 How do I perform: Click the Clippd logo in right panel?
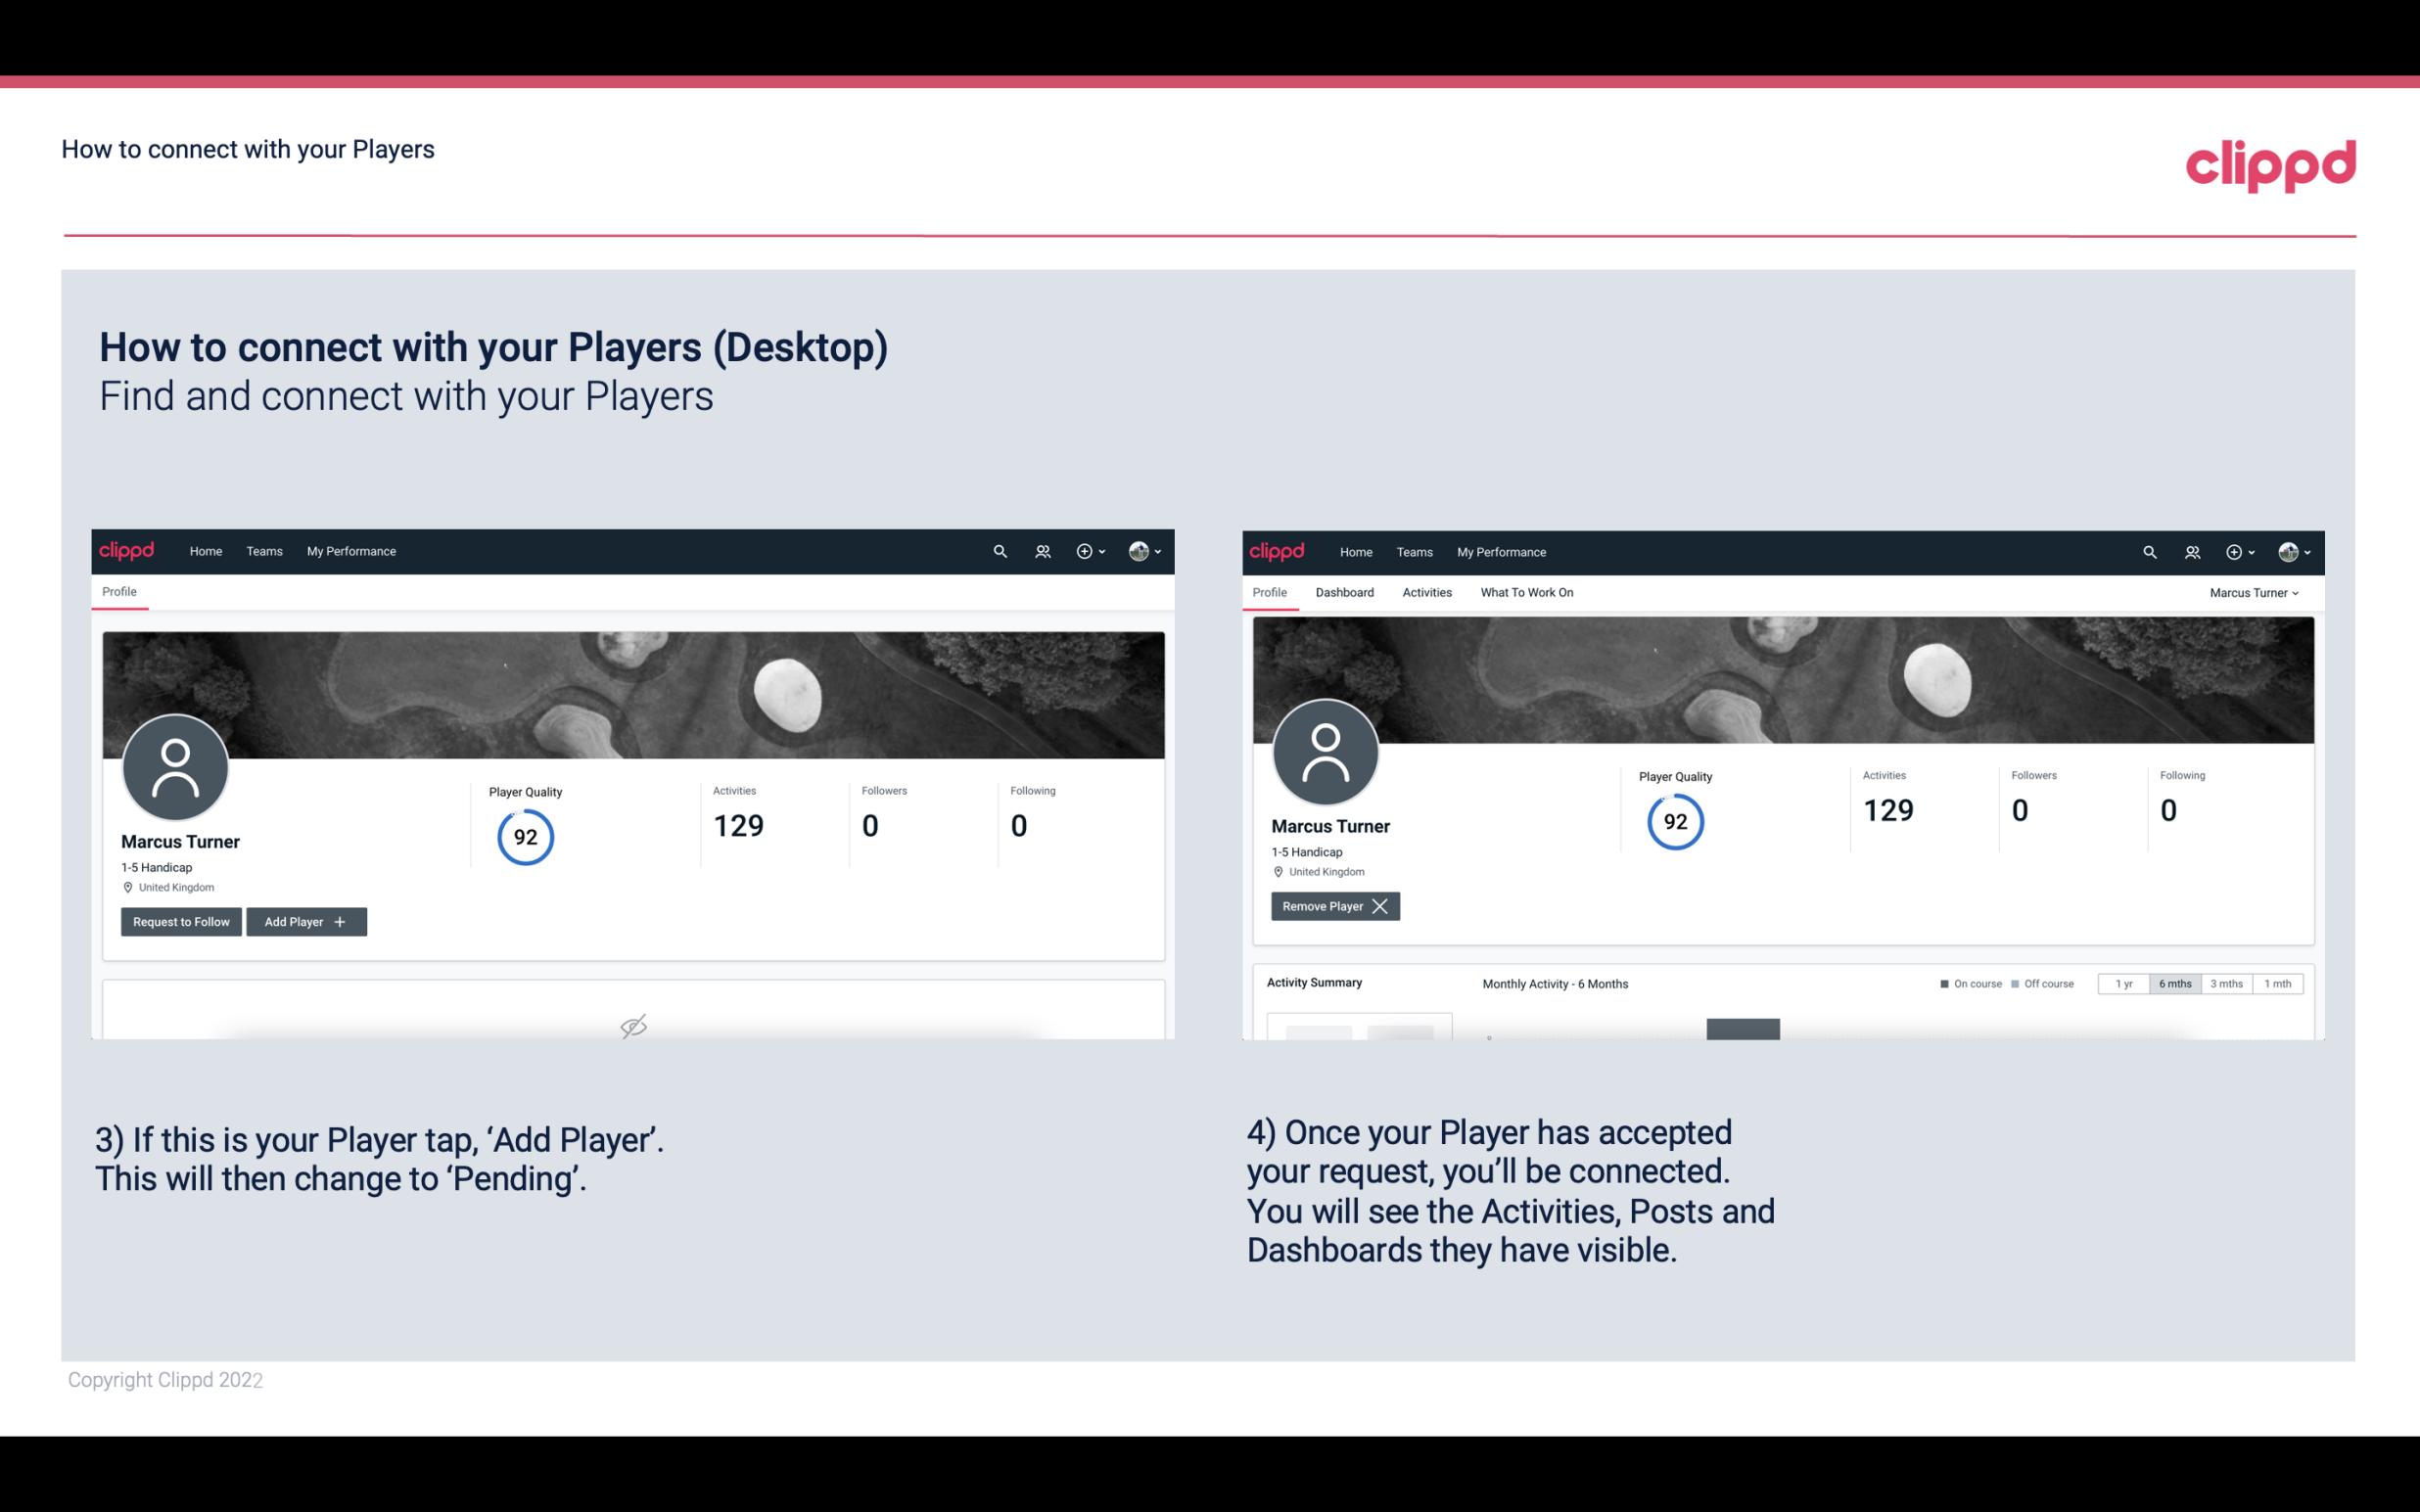click(1278, 550)
